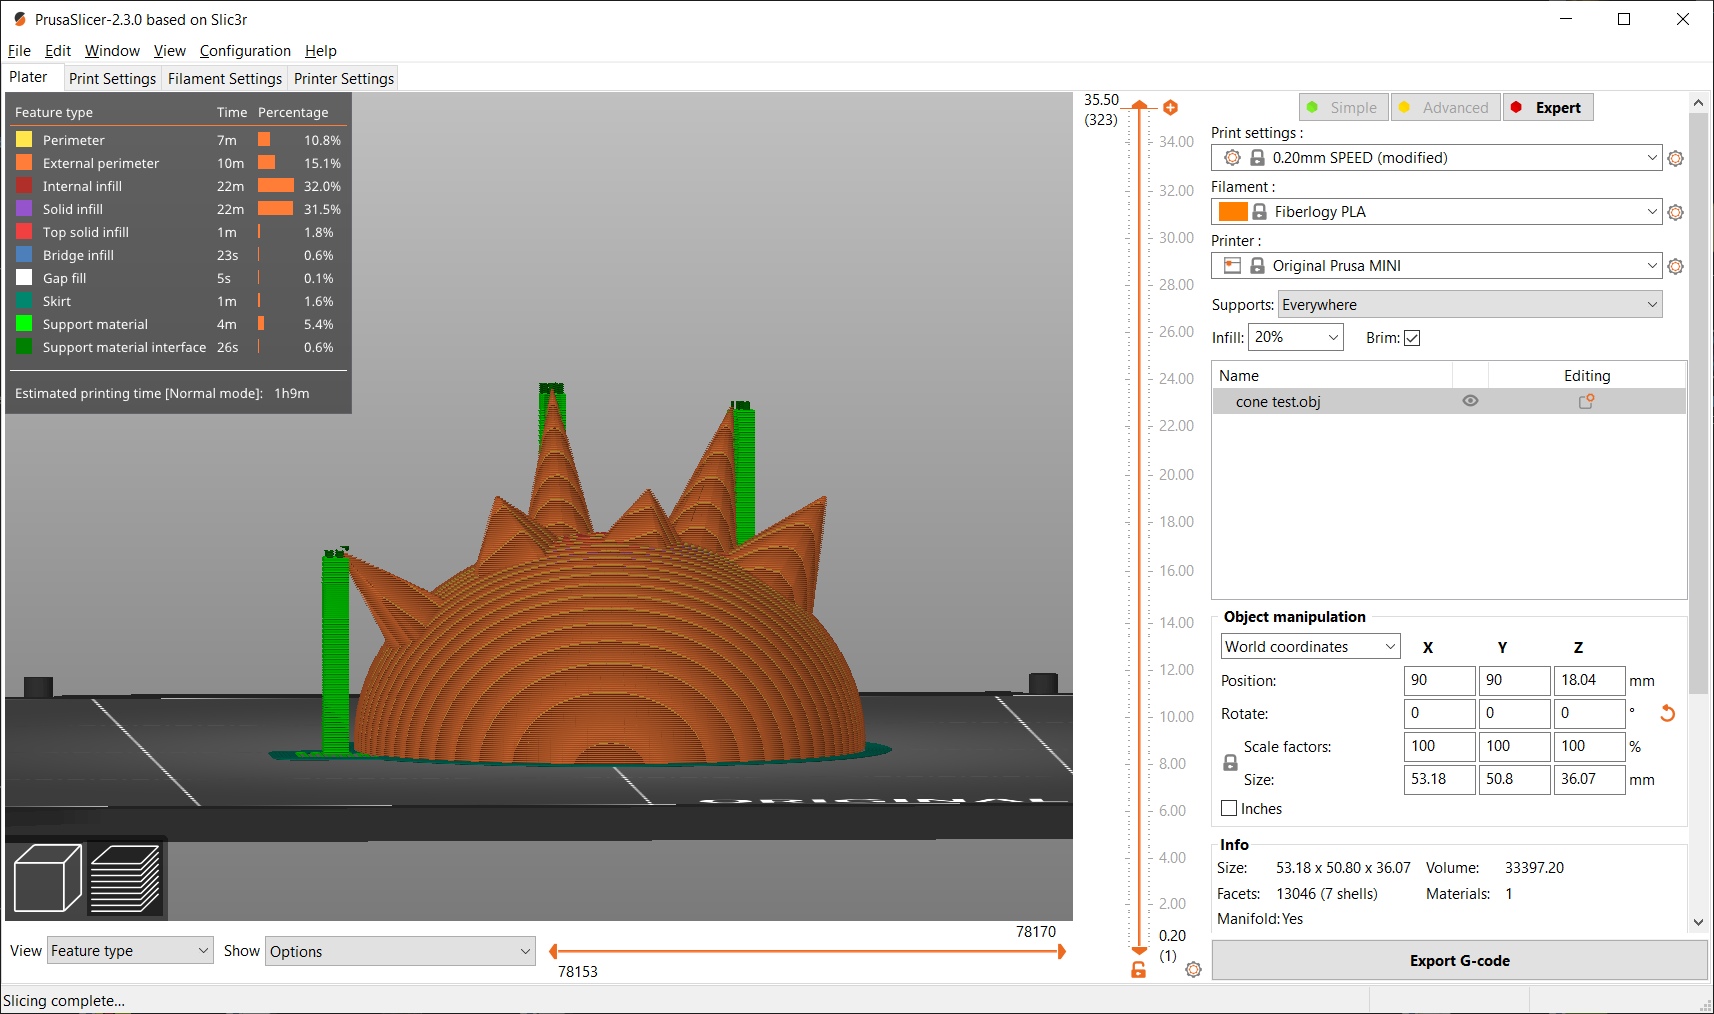Select the cone test.obj object row
The image size is (1714, 1014).
click(x=1449, y=401)
